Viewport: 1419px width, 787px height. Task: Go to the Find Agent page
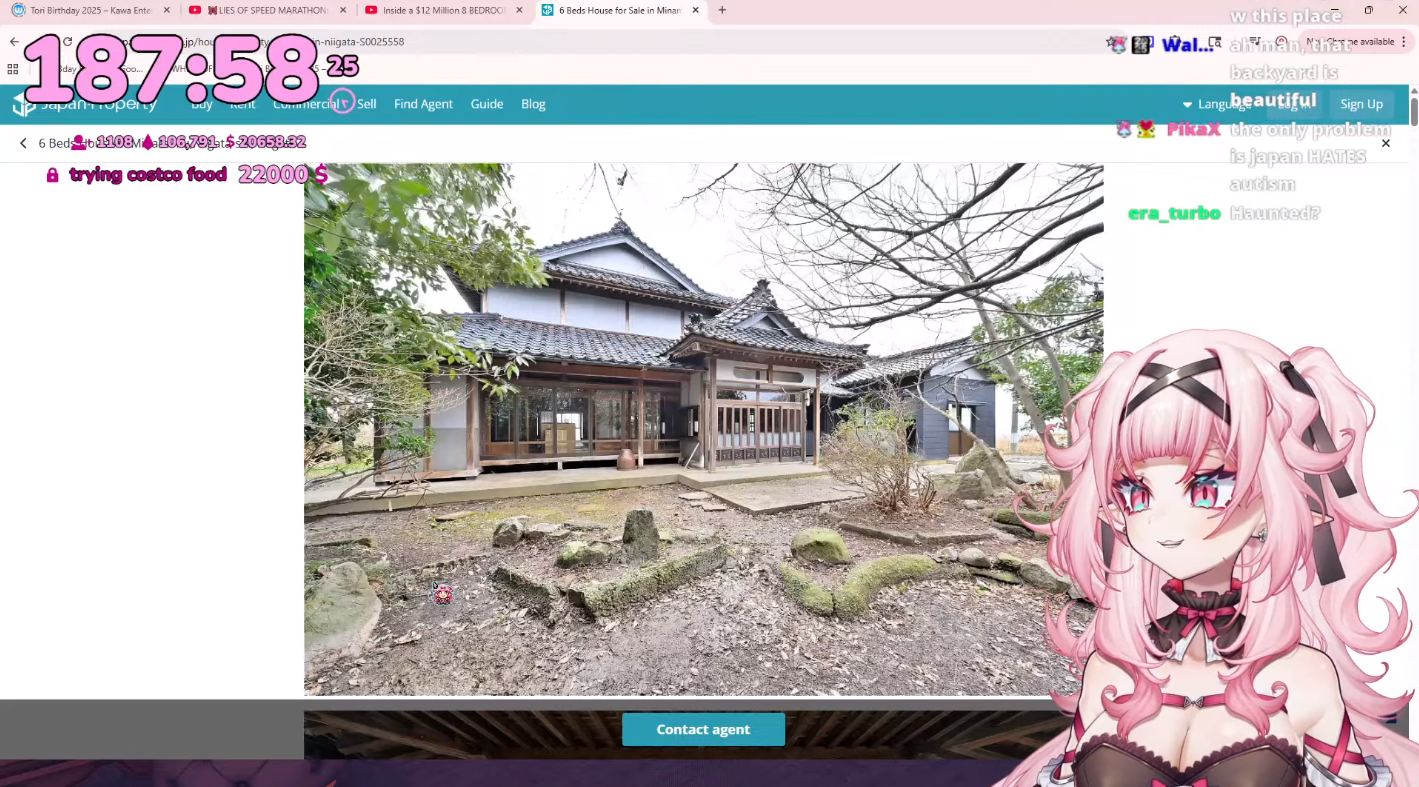[423, 104]
